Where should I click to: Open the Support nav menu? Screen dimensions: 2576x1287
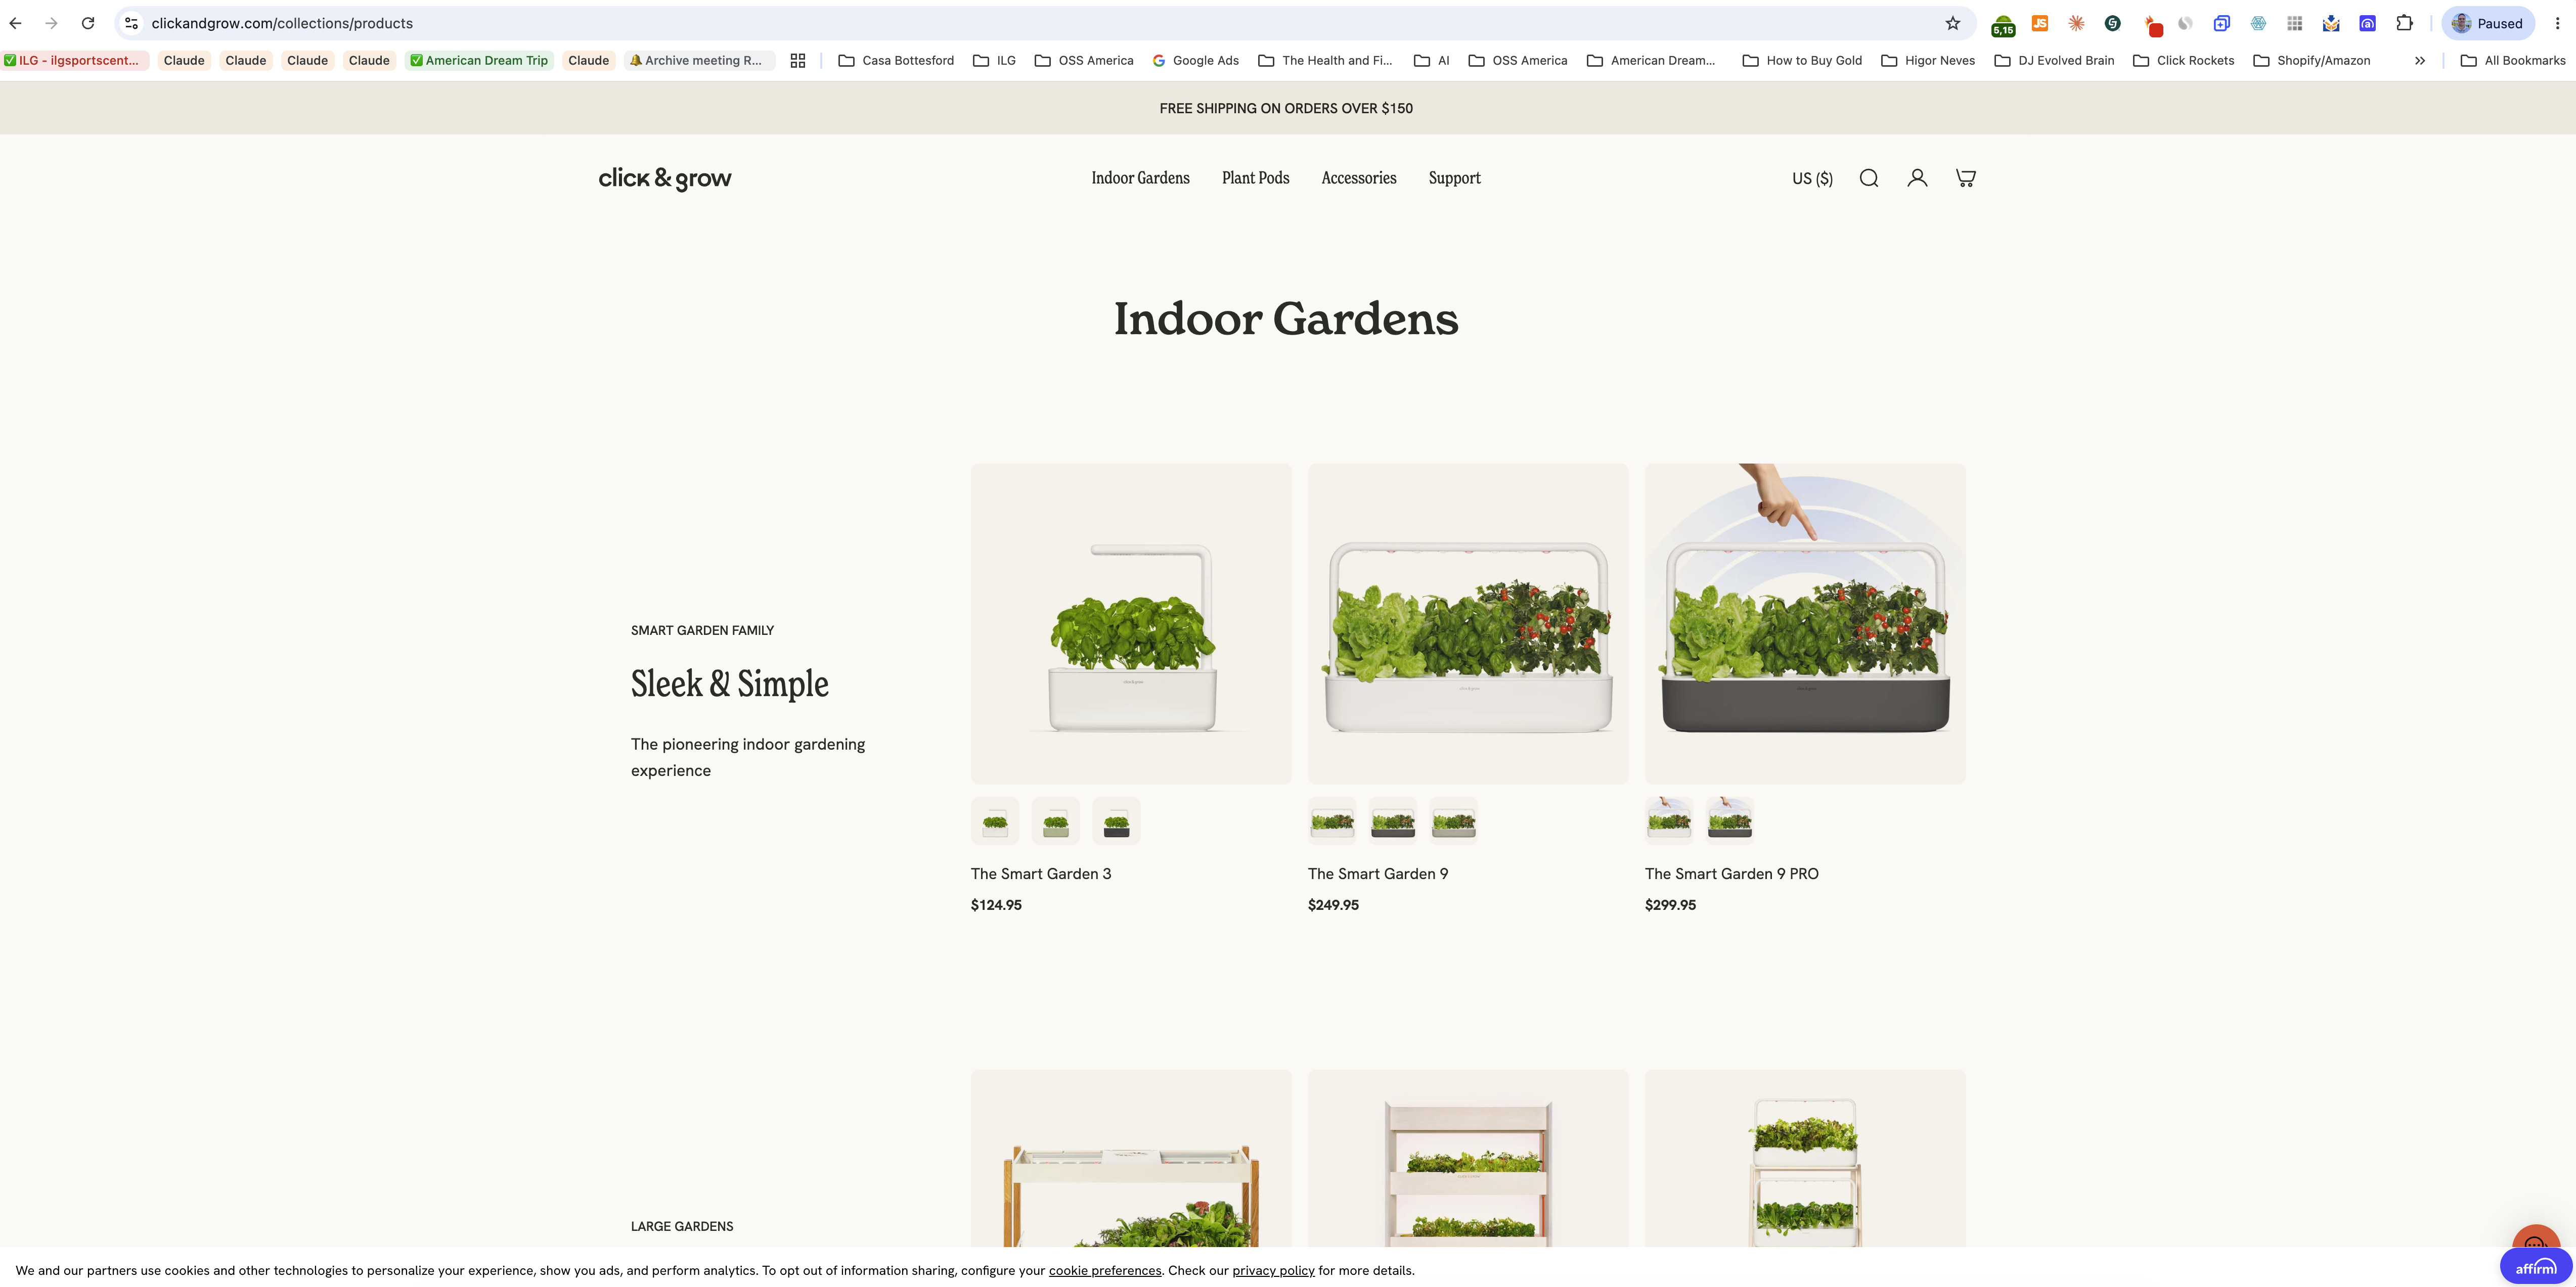[x=1454, y=178]
